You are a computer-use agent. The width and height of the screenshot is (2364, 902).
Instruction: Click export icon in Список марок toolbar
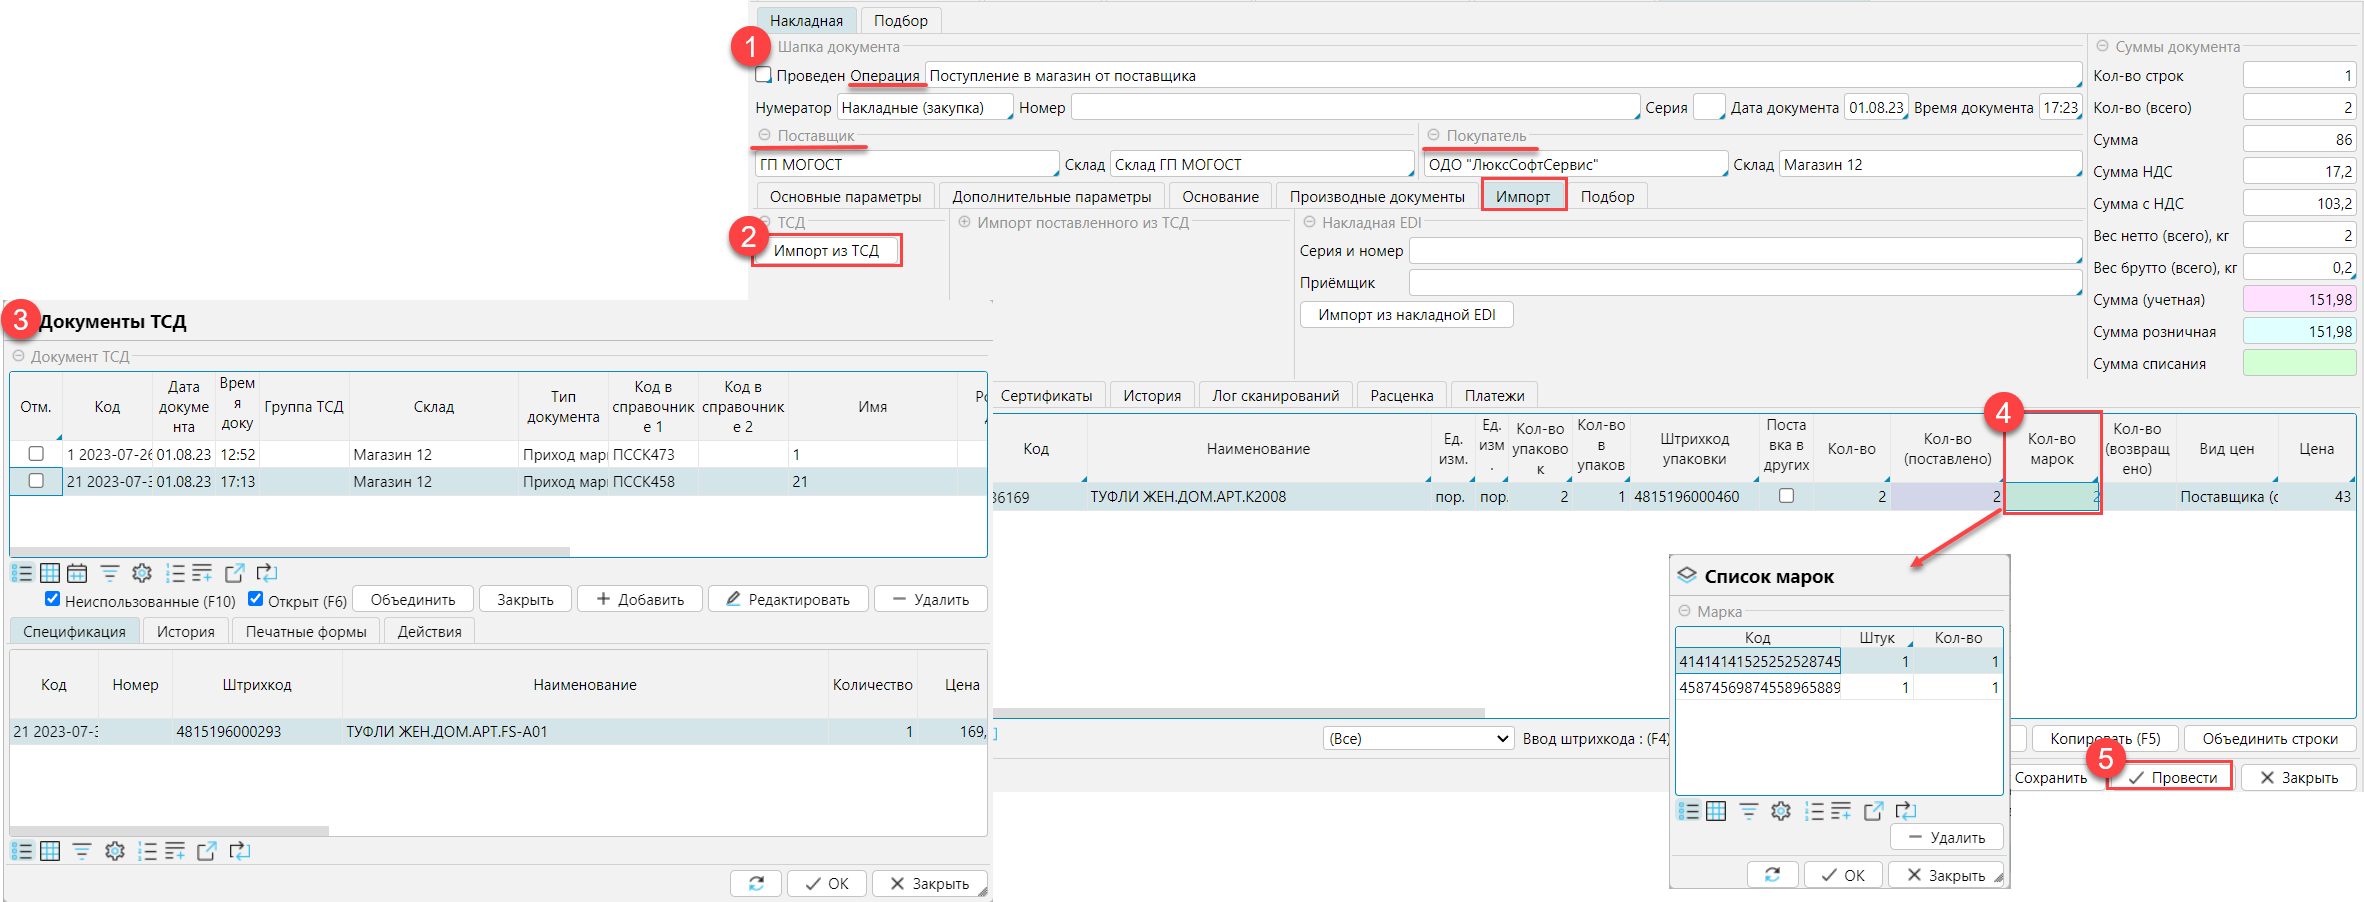click(x=1873, y=811)
